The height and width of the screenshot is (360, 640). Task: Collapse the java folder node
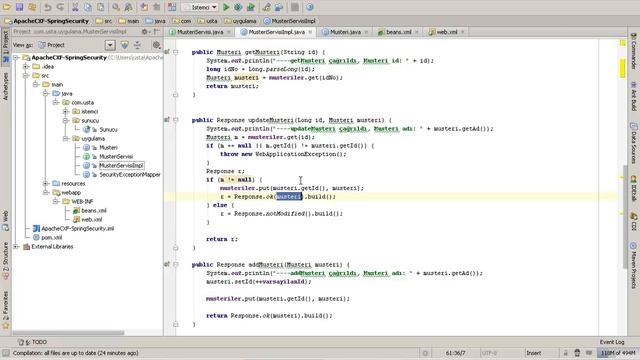[46, 93]
